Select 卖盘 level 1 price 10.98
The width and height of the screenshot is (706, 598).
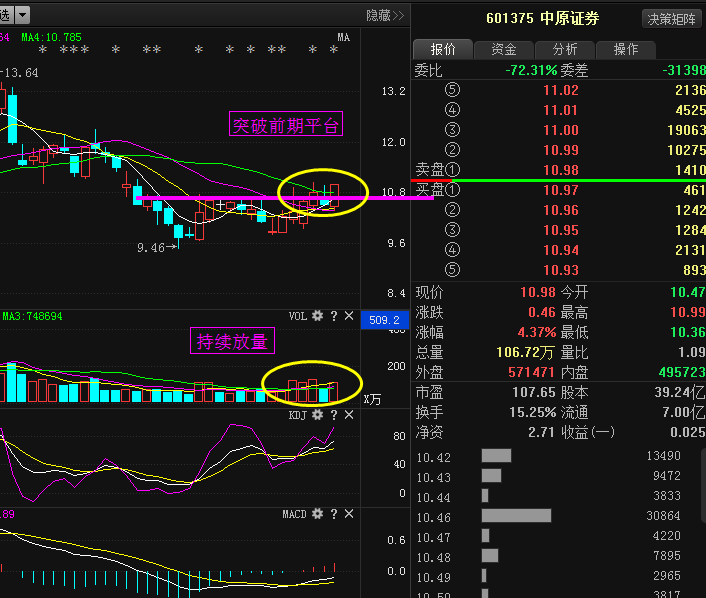(x=561, y=170)
